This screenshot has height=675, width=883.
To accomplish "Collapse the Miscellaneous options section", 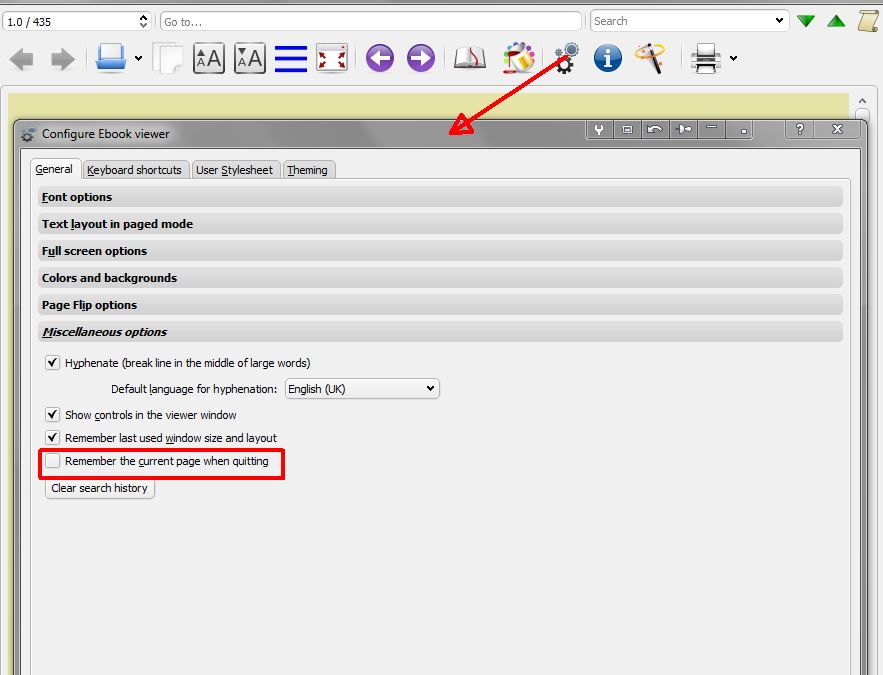I will [440, 332].
